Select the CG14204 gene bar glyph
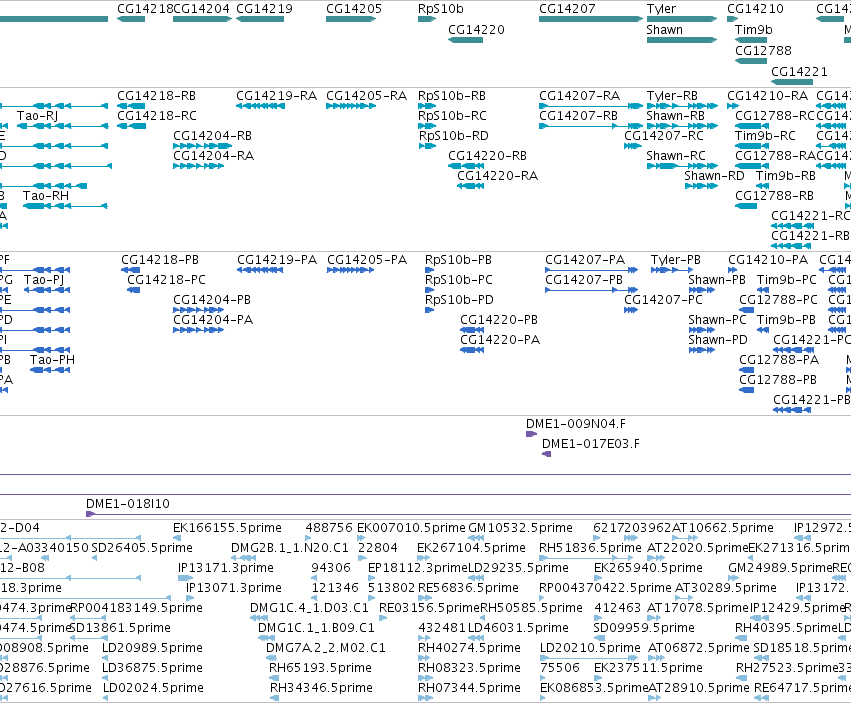Viewport: 851px width, 703px height. coord(202,19)
